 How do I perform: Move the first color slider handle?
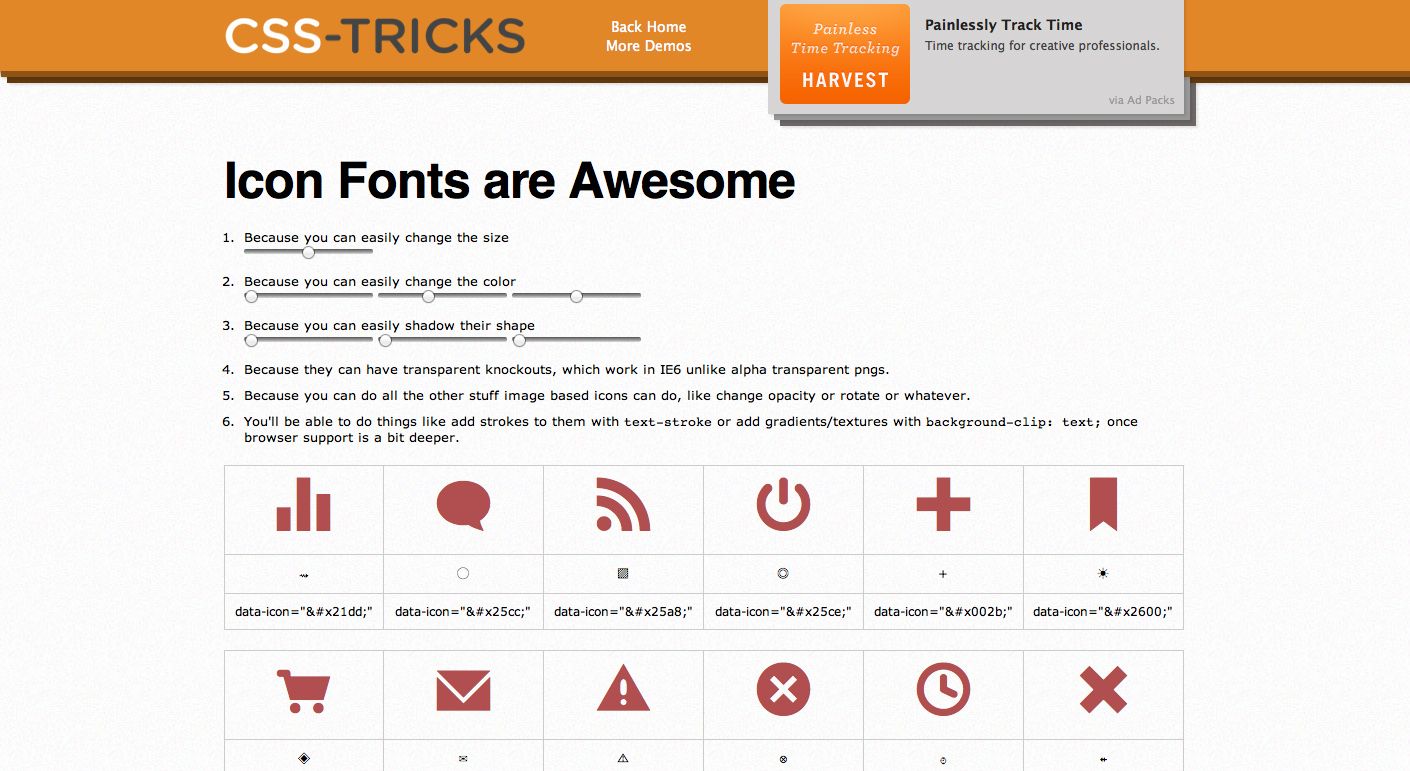(x=251, y=296)
